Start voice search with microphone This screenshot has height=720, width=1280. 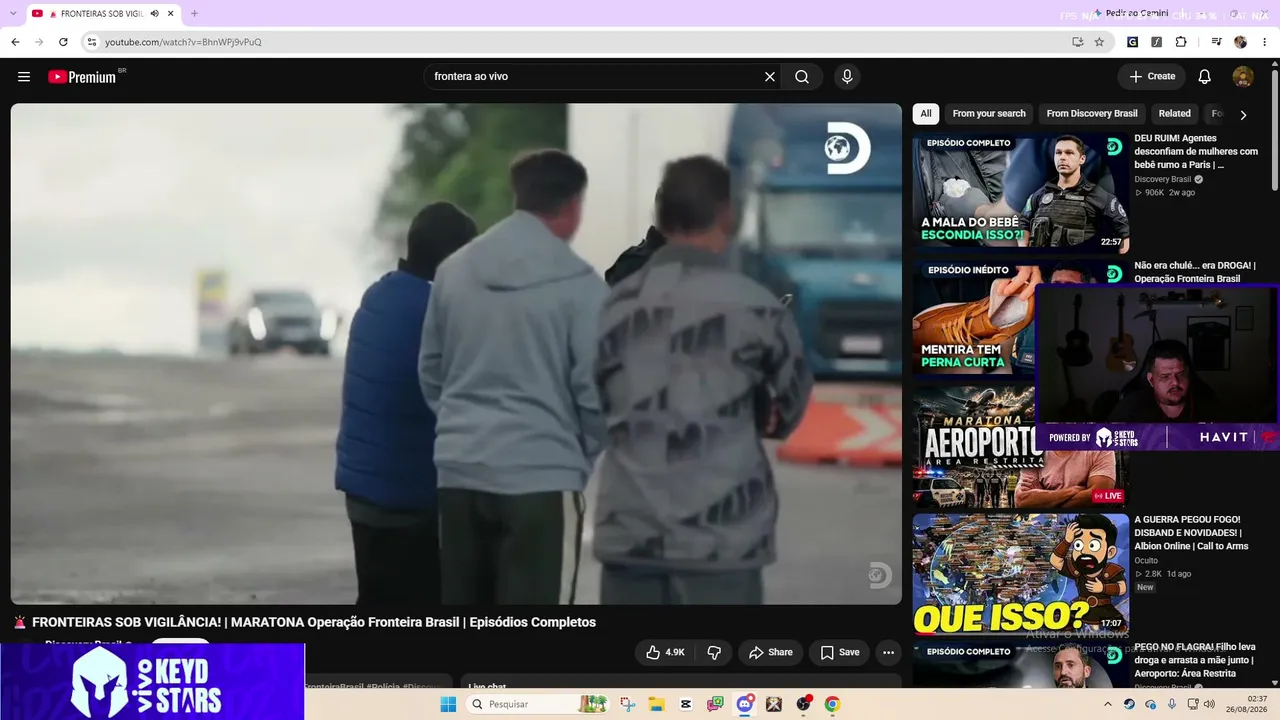click(x=847, y=77)
